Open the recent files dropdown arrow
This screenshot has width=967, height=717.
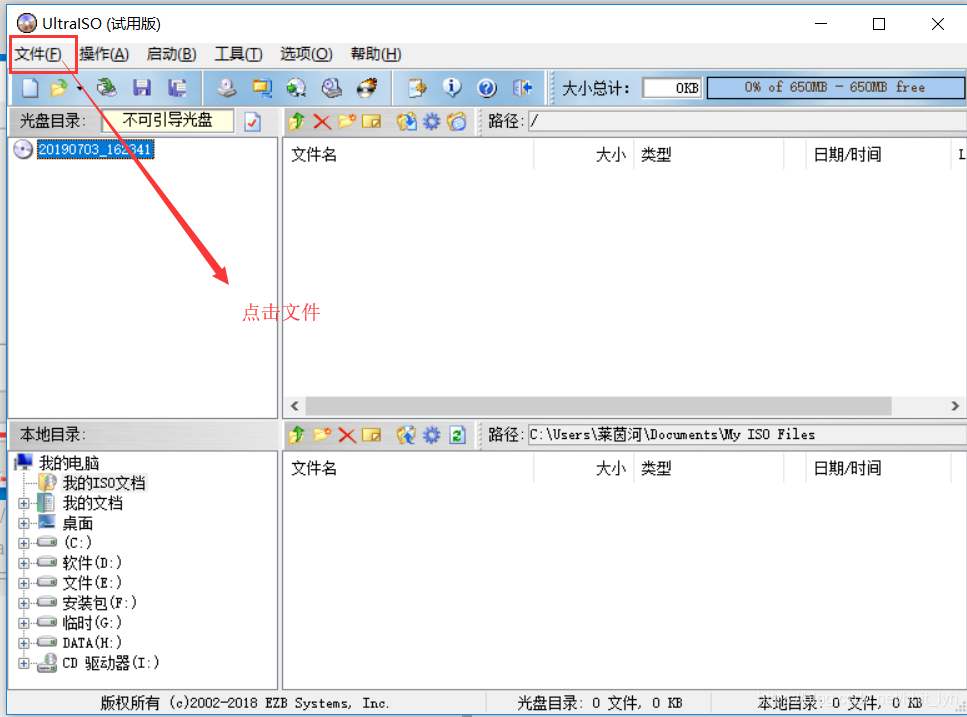[x=80, y=89]
